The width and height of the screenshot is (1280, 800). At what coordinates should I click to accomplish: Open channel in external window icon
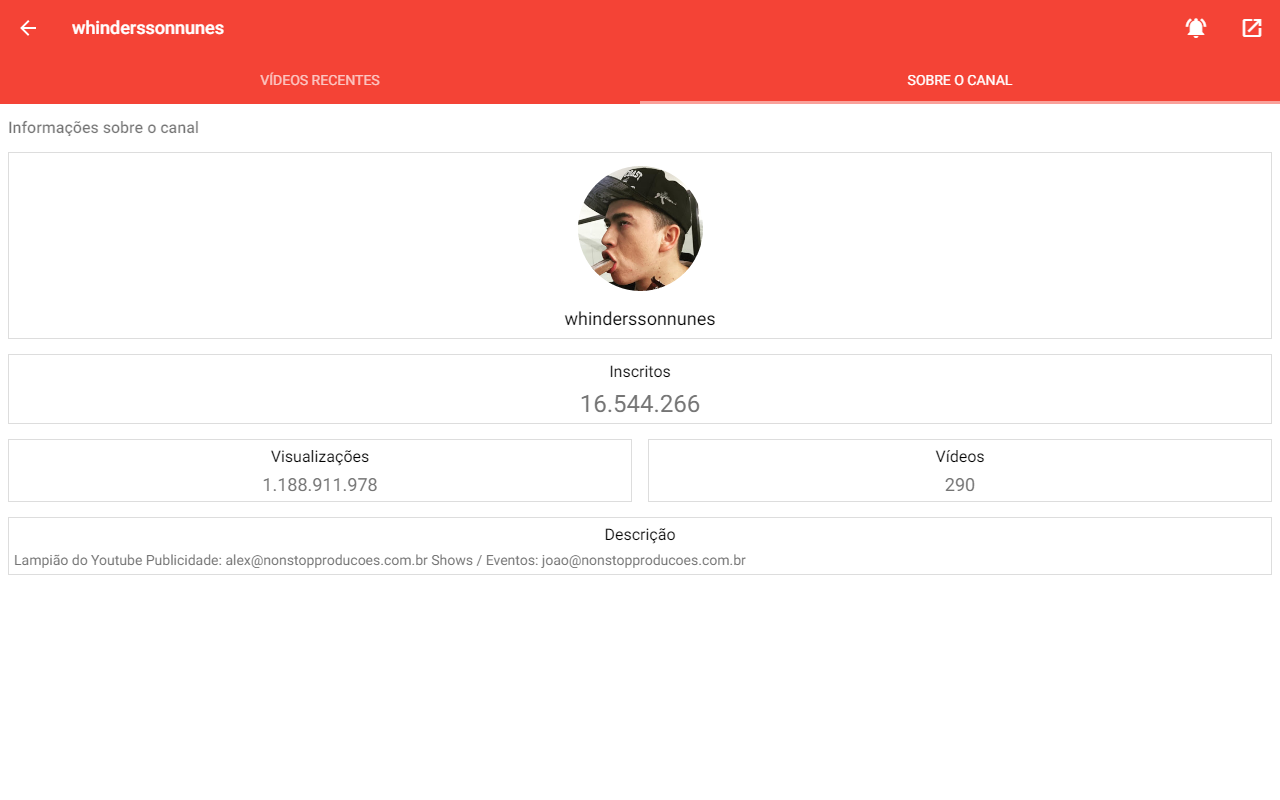click(x=1252, y=28)
